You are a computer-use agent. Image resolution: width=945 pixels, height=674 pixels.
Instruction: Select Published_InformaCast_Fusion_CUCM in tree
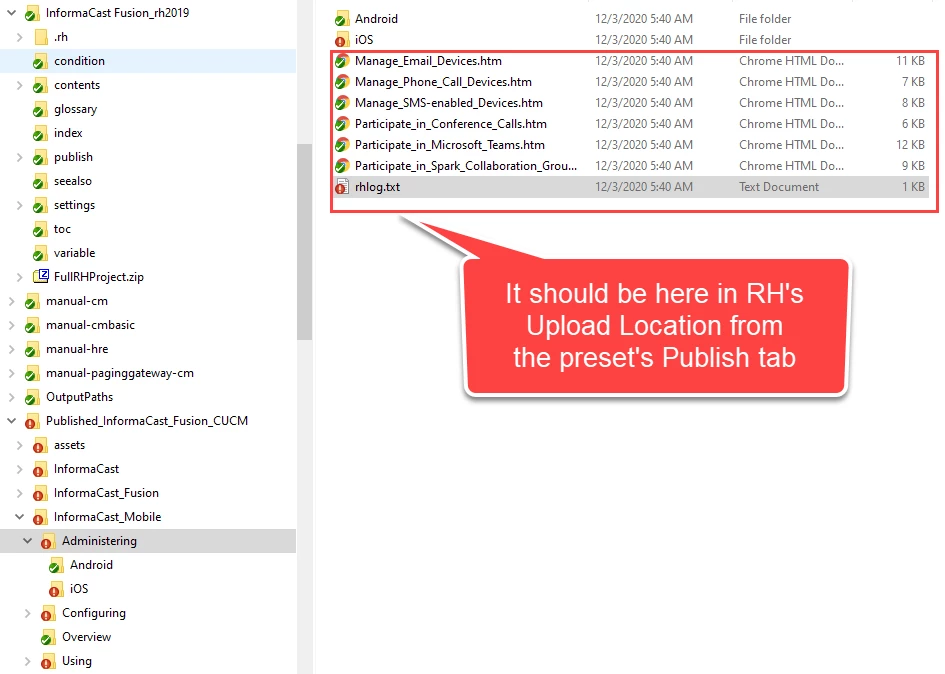coord(146,421)
